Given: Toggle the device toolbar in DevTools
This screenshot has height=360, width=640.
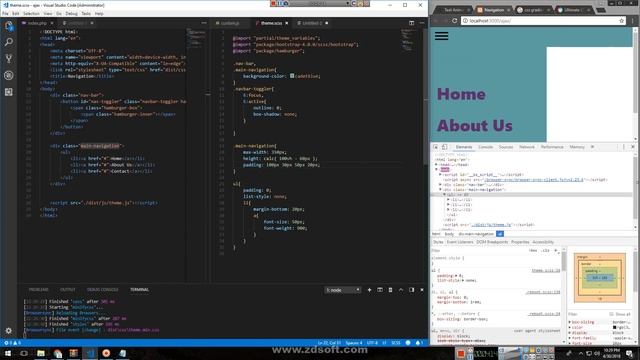Looking at the screenshot, I should point(444,147).
